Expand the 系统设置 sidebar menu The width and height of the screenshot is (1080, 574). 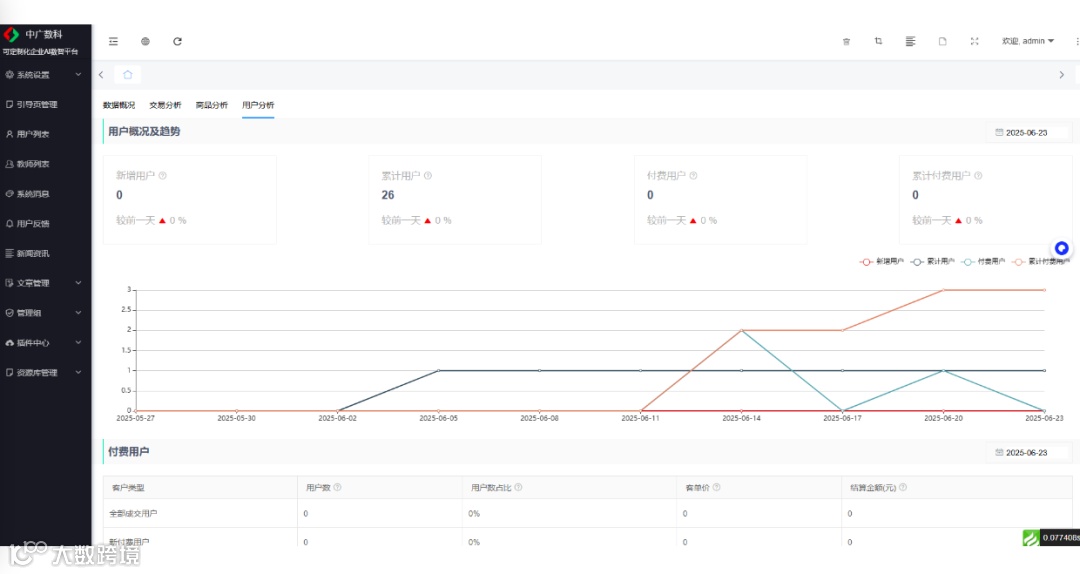point(45,74)
